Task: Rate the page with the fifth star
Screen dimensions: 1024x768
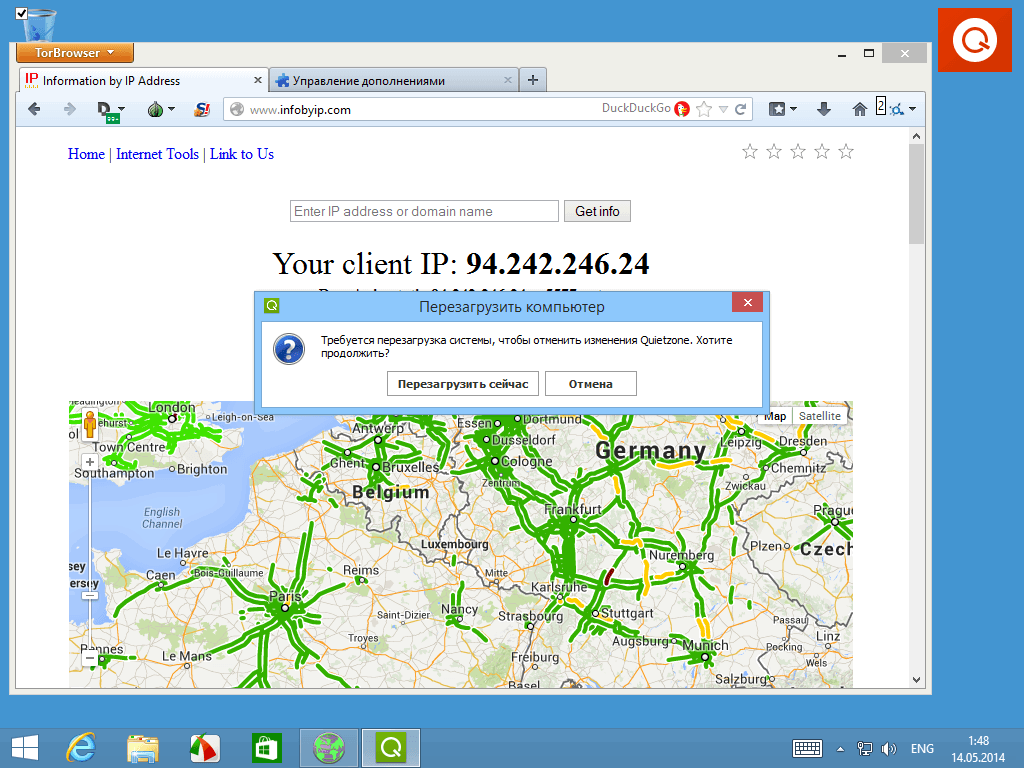Action: [x=846, y=152]
